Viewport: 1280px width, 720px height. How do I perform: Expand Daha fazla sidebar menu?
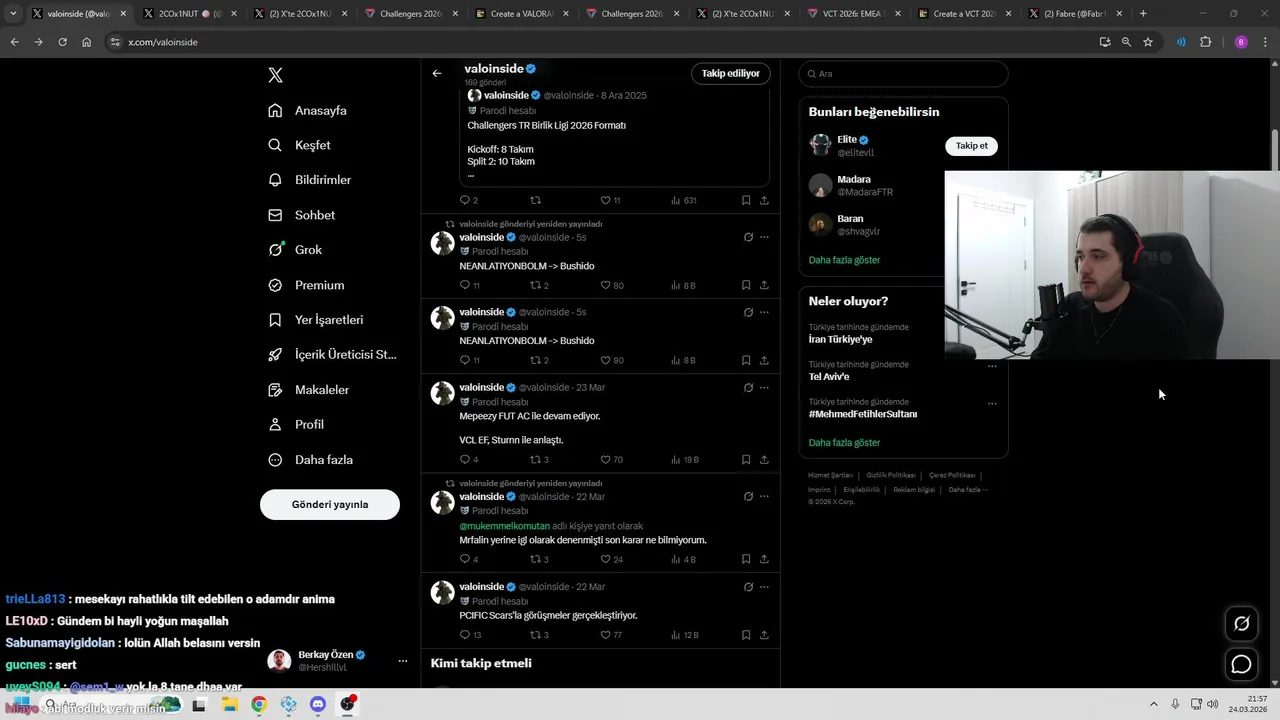(310, 460)
